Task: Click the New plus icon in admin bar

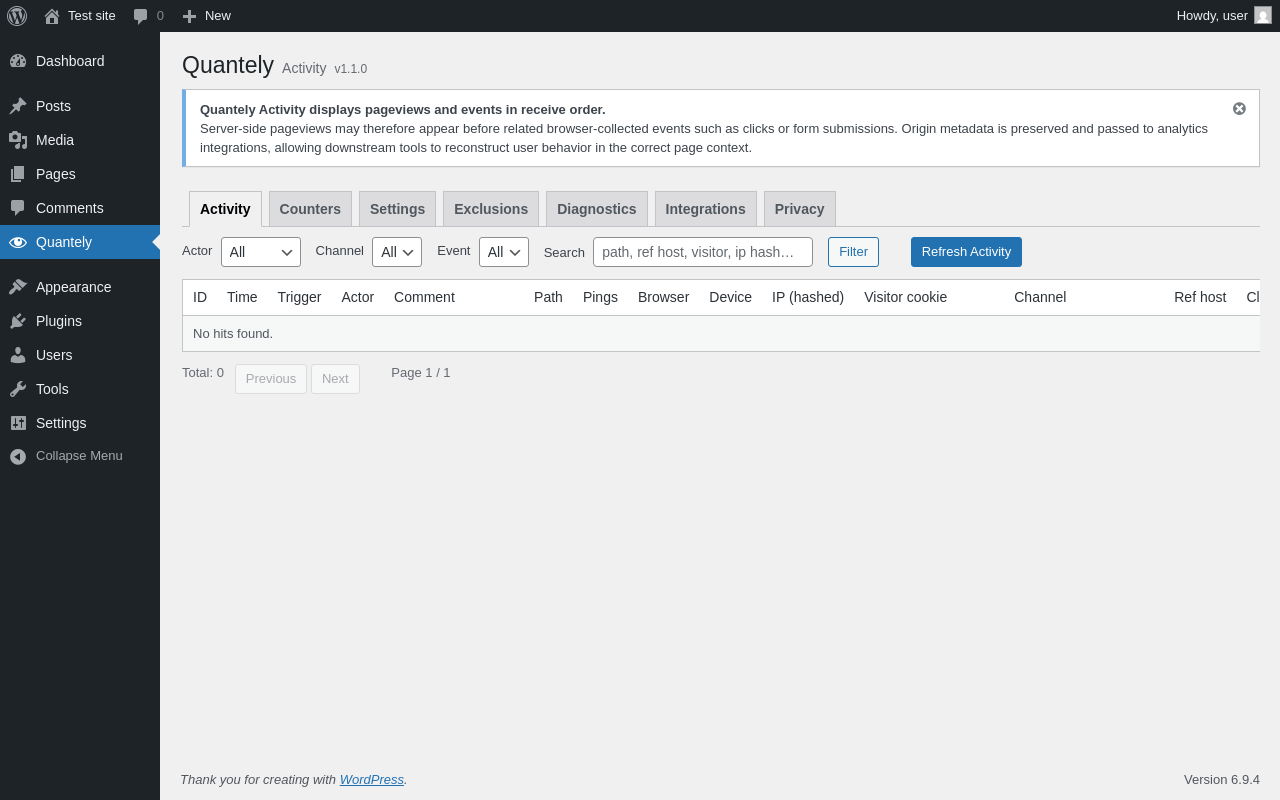Action: pos(189,16)
